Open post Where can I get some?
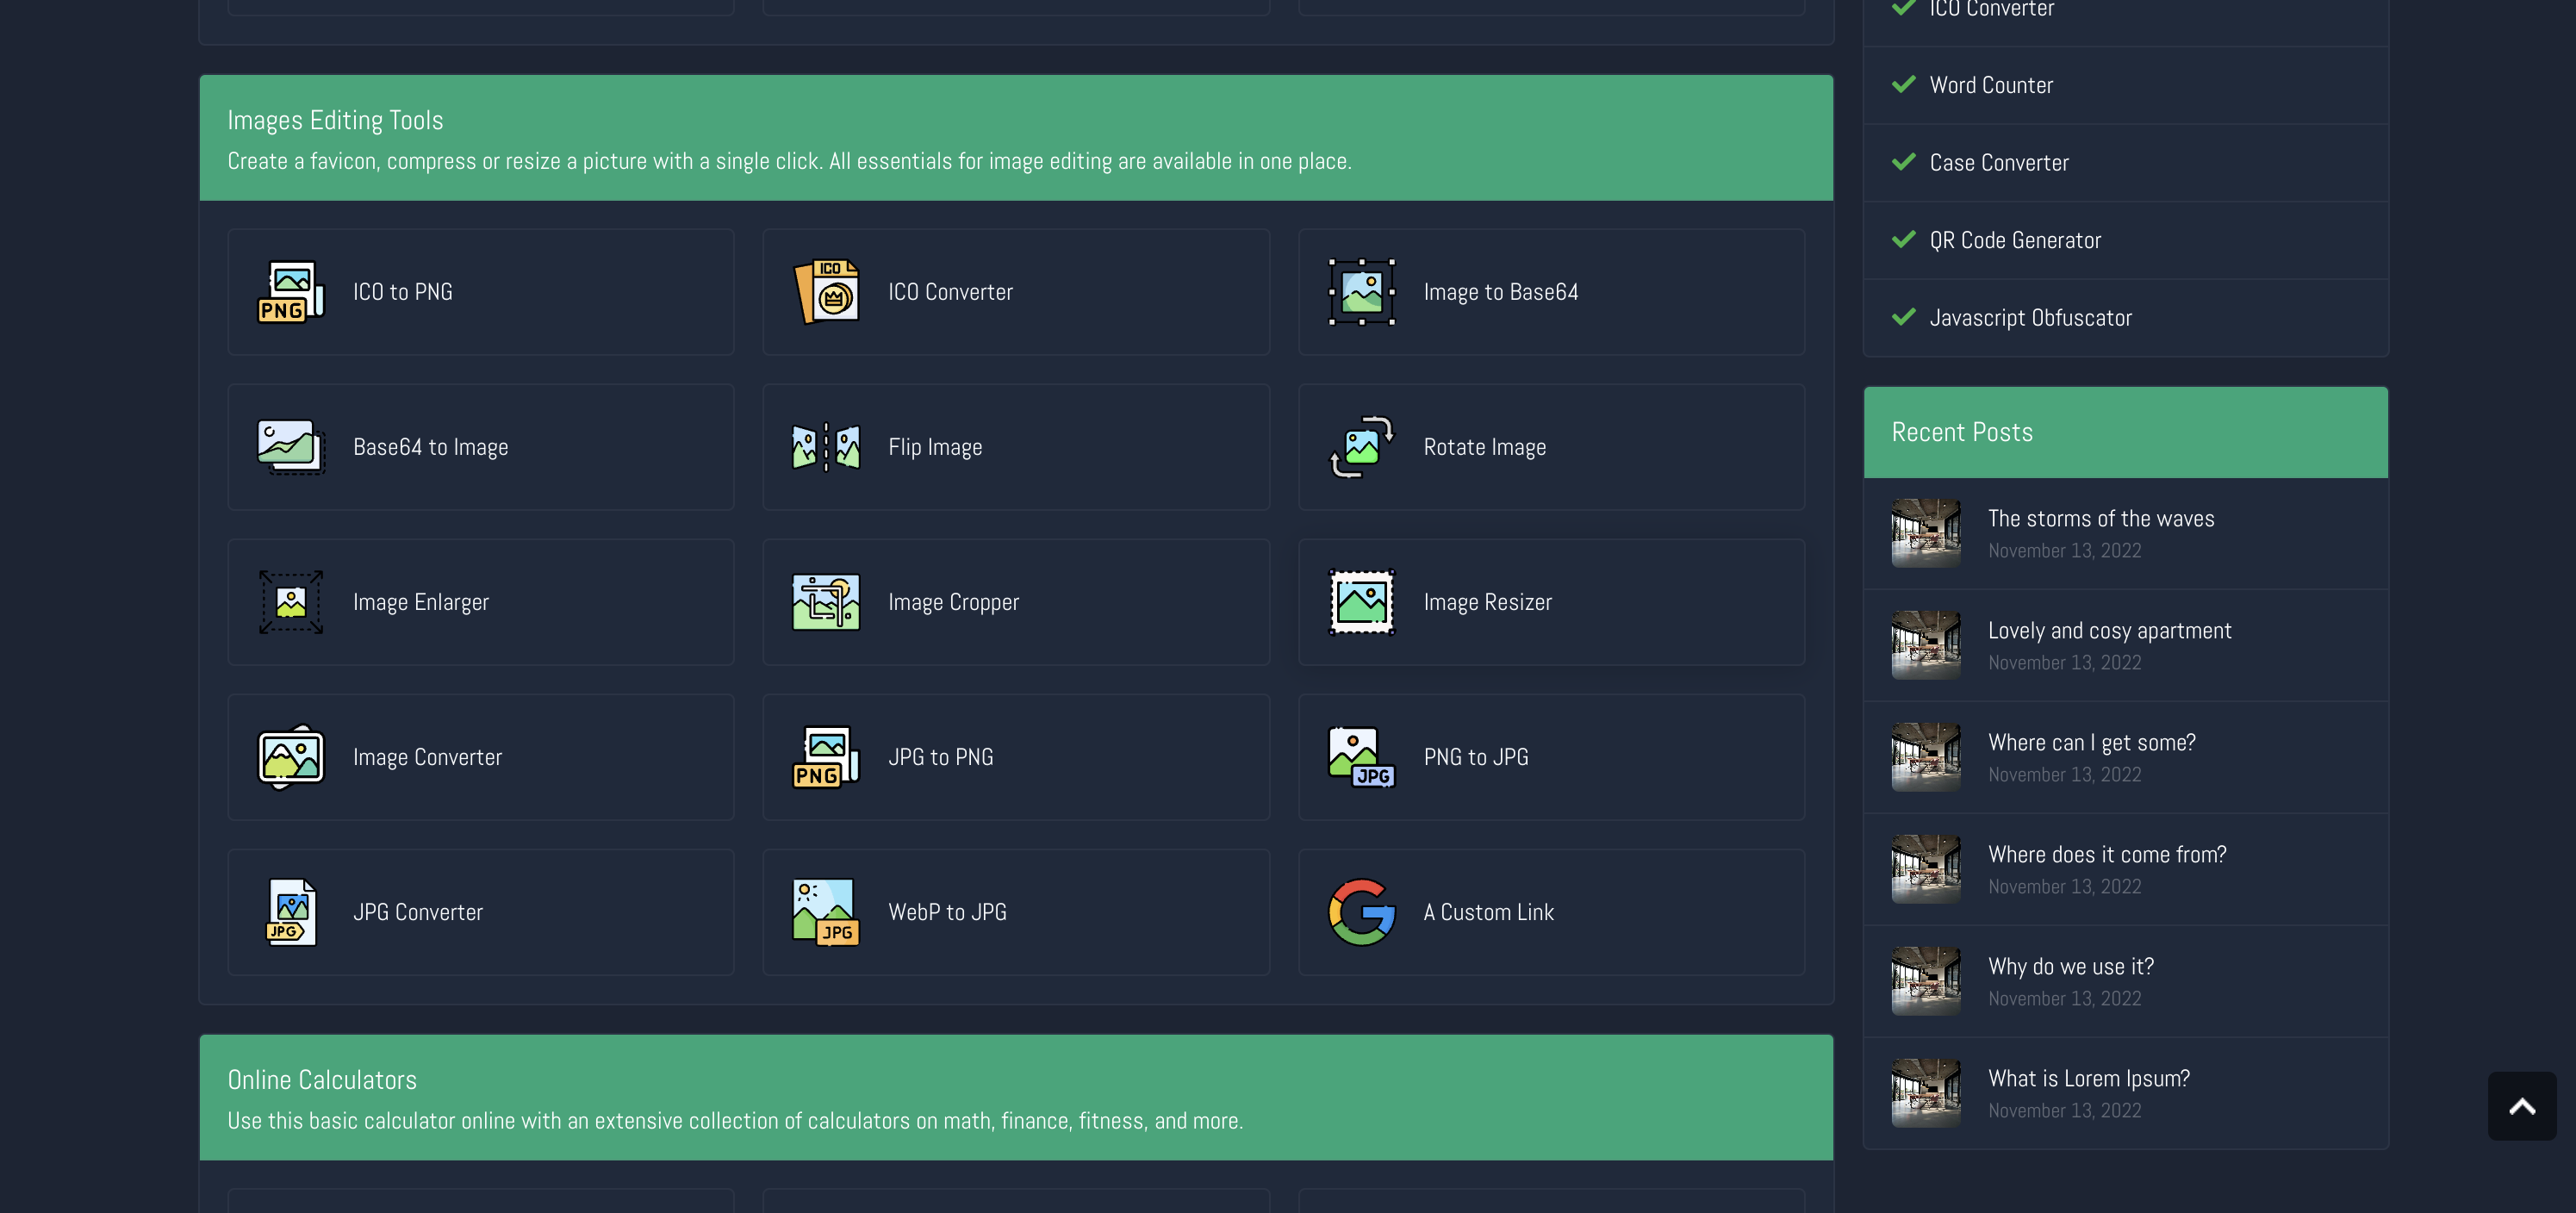The image size is (2576, 1213). pos(2091,742)
